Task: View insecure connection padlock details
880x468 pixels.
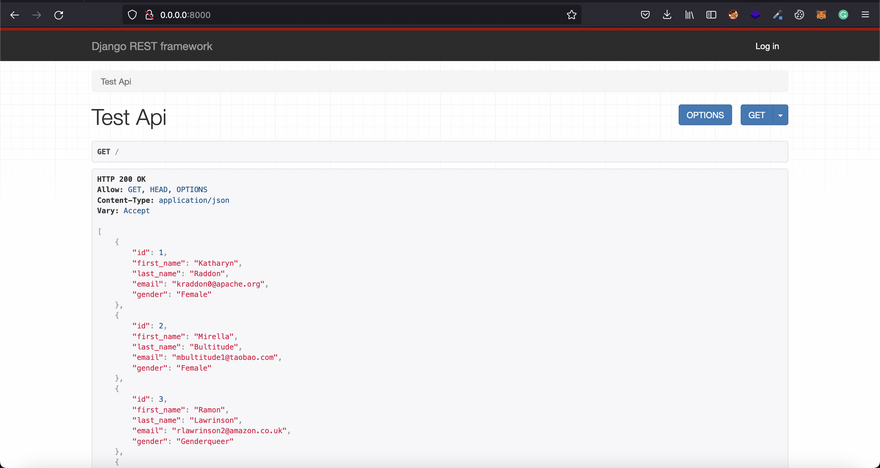Action: point(148,15)
